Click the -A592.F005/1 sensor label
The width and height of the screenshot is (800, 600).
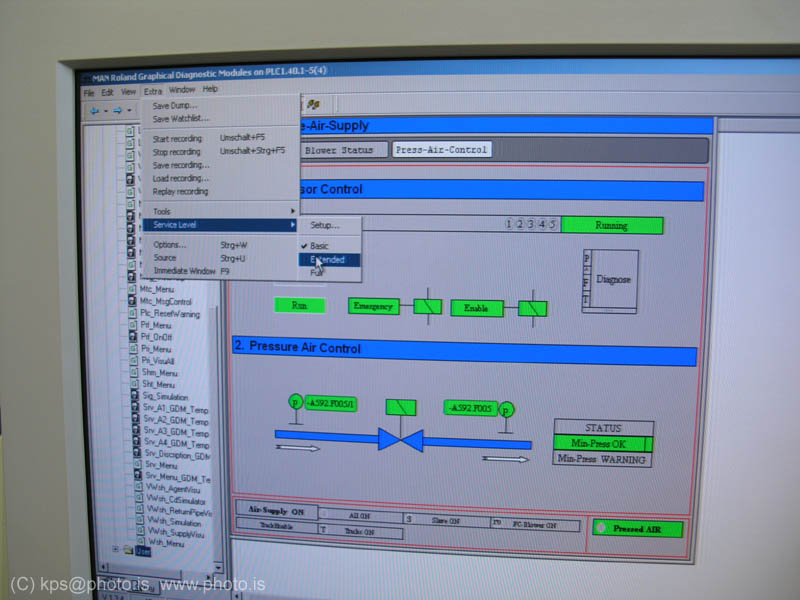[x=331, y=404]
